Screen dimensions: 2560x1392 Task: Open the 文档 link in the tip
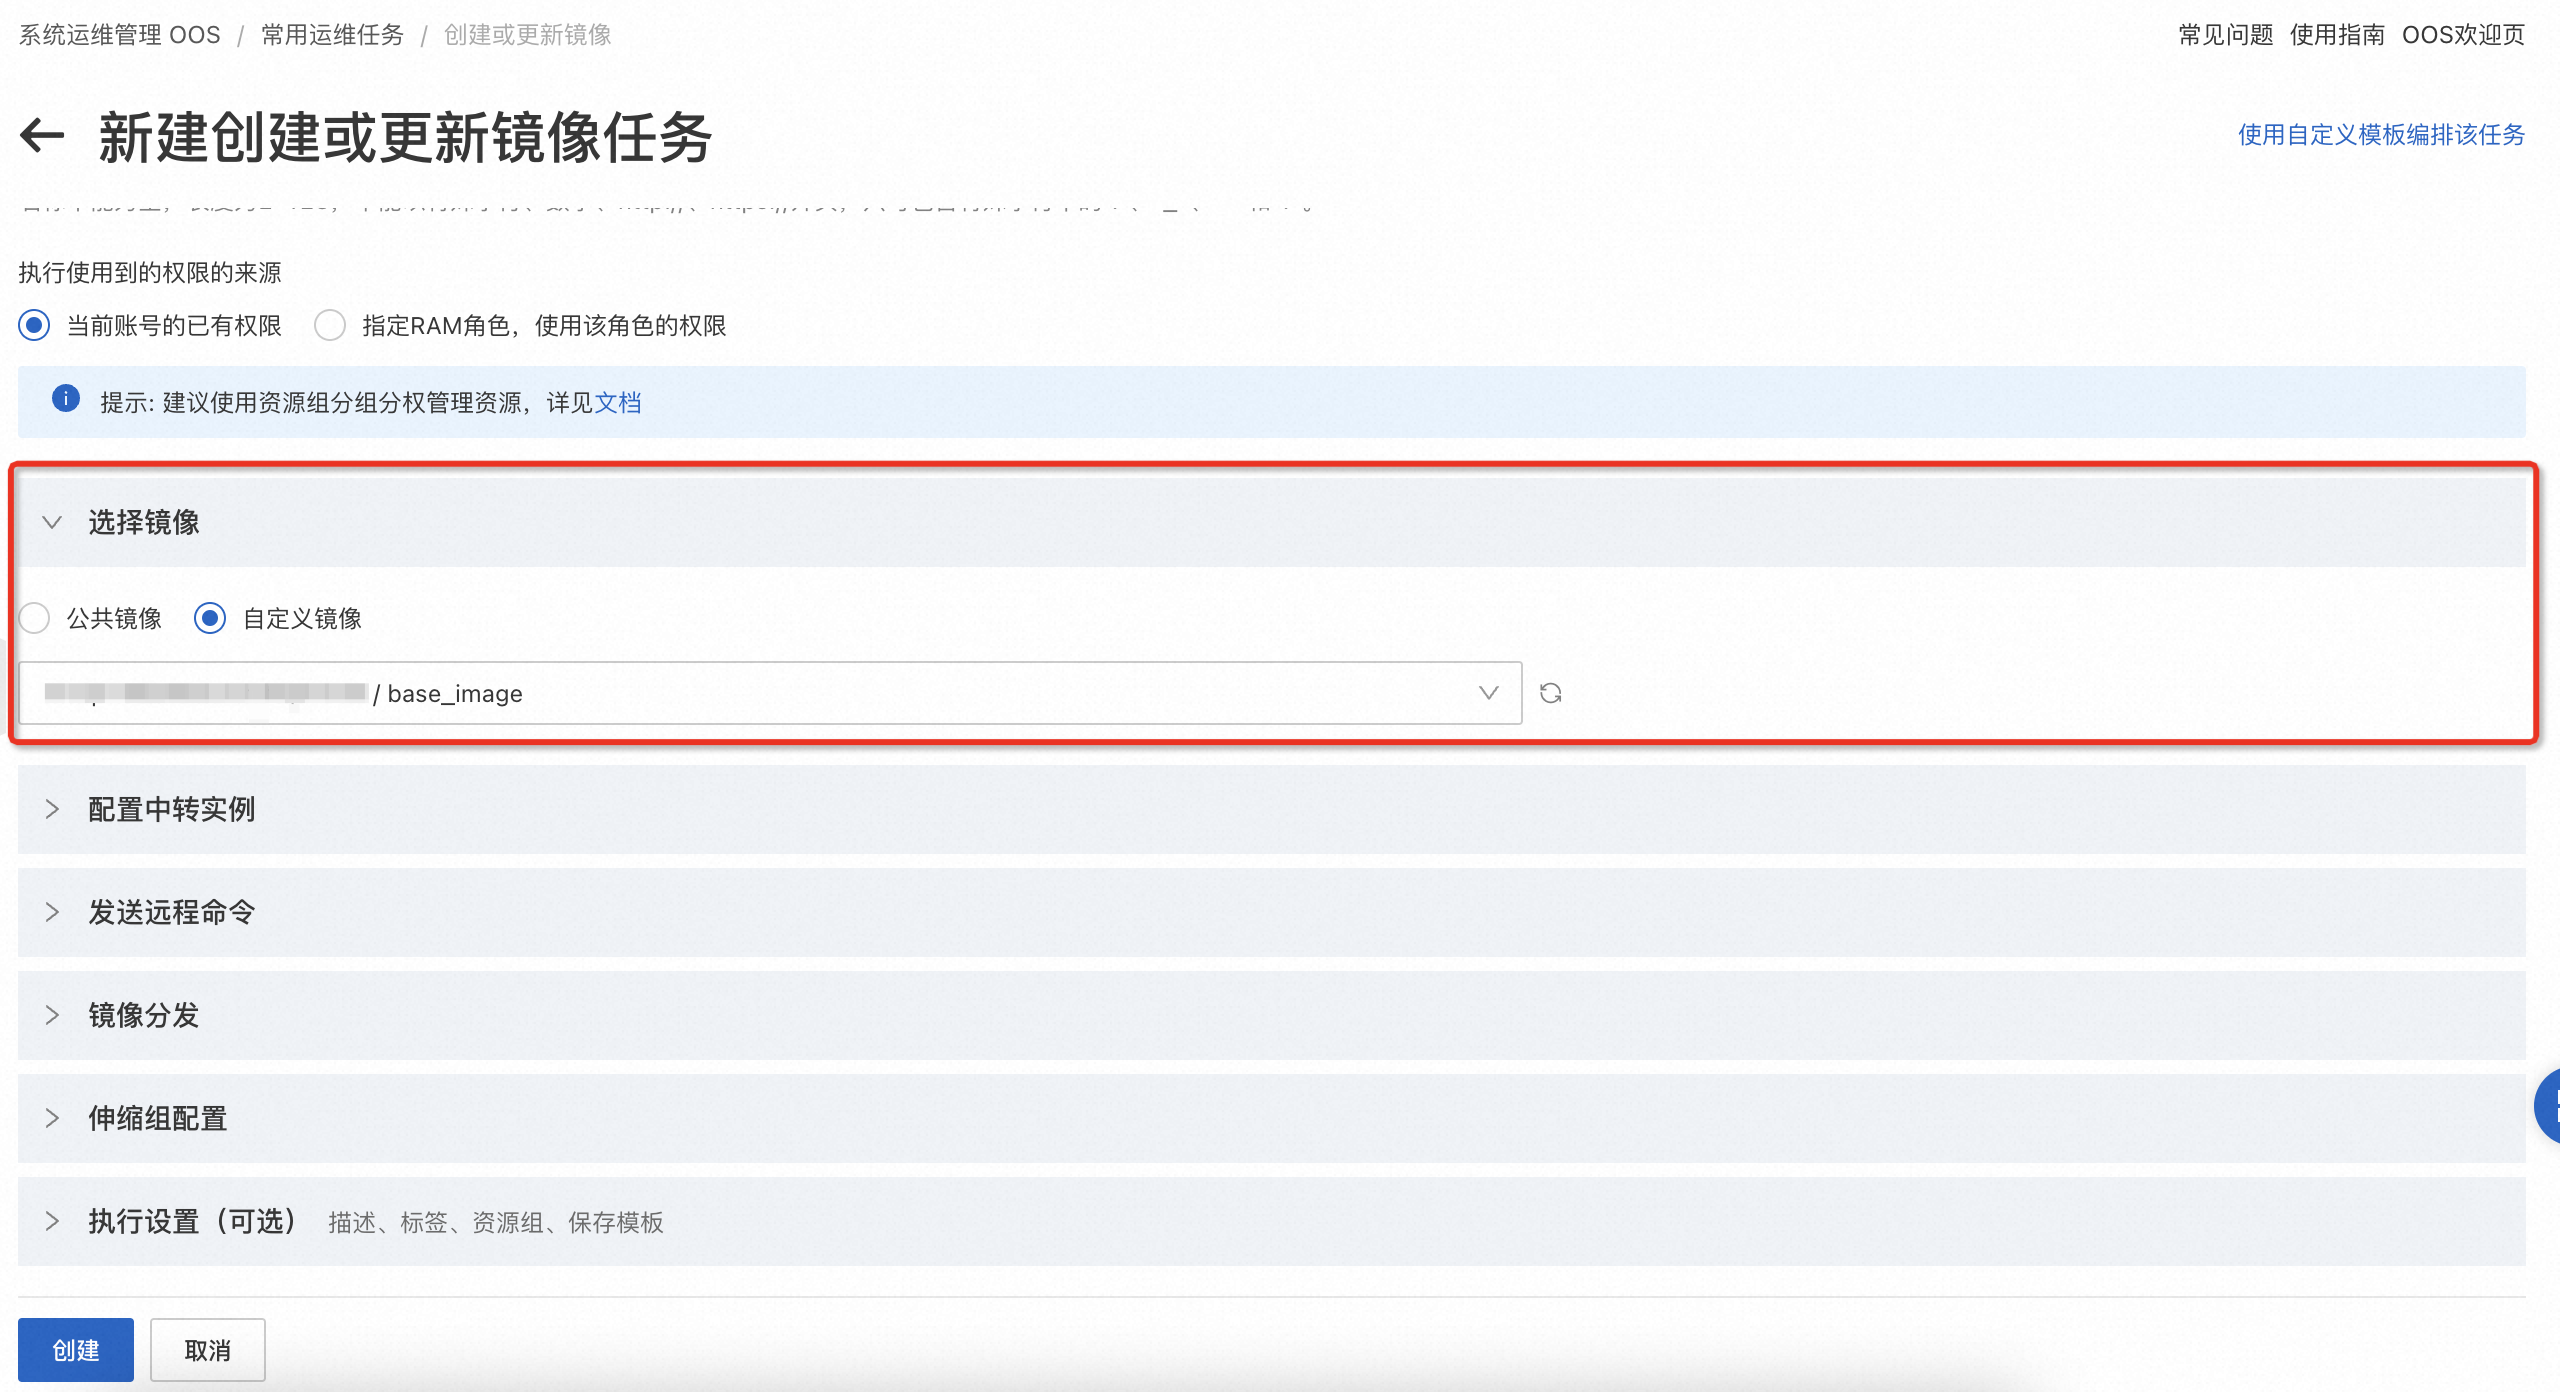click(618, 403)
